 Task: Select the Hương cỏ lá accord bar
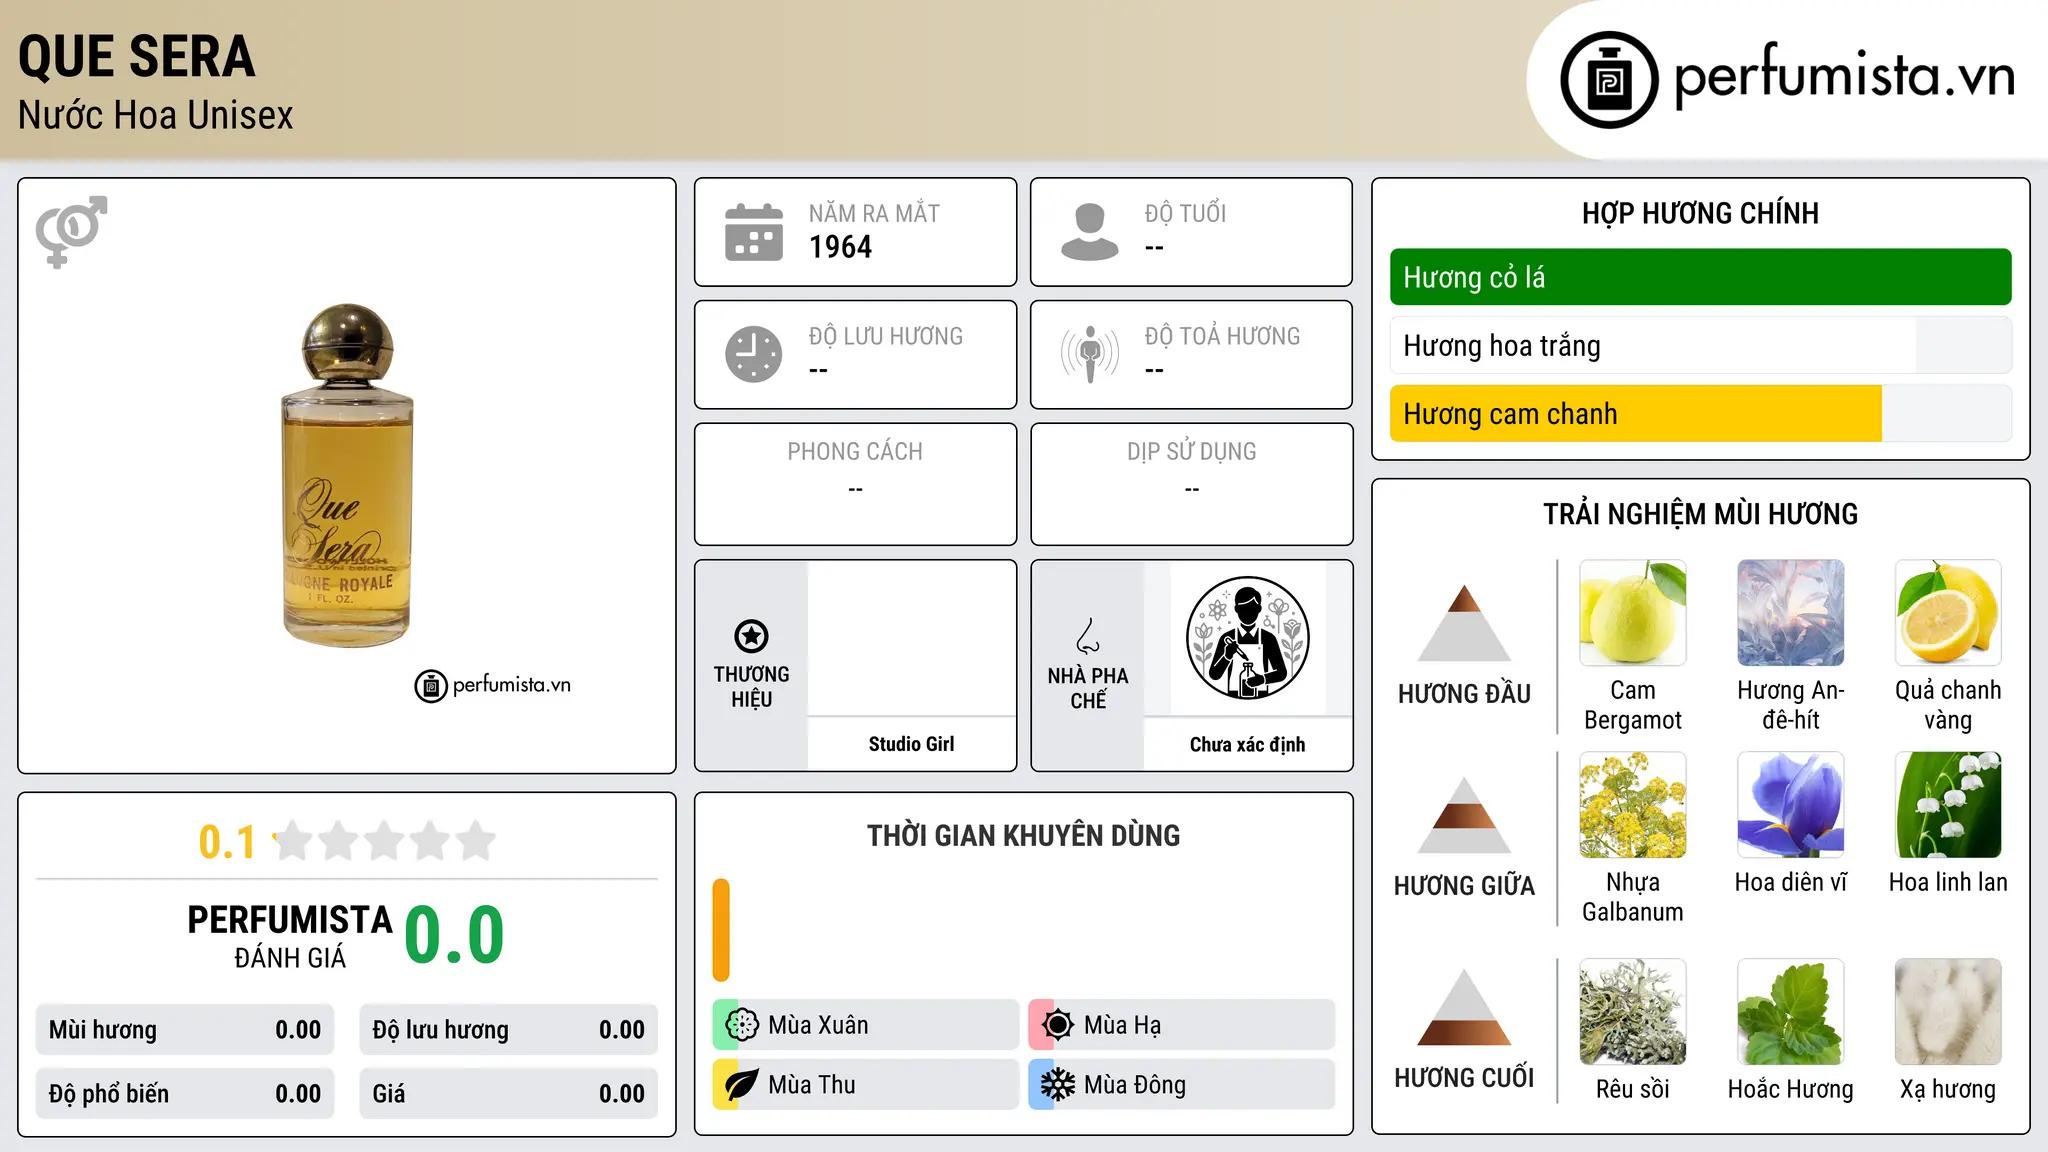coord(1701,277)
